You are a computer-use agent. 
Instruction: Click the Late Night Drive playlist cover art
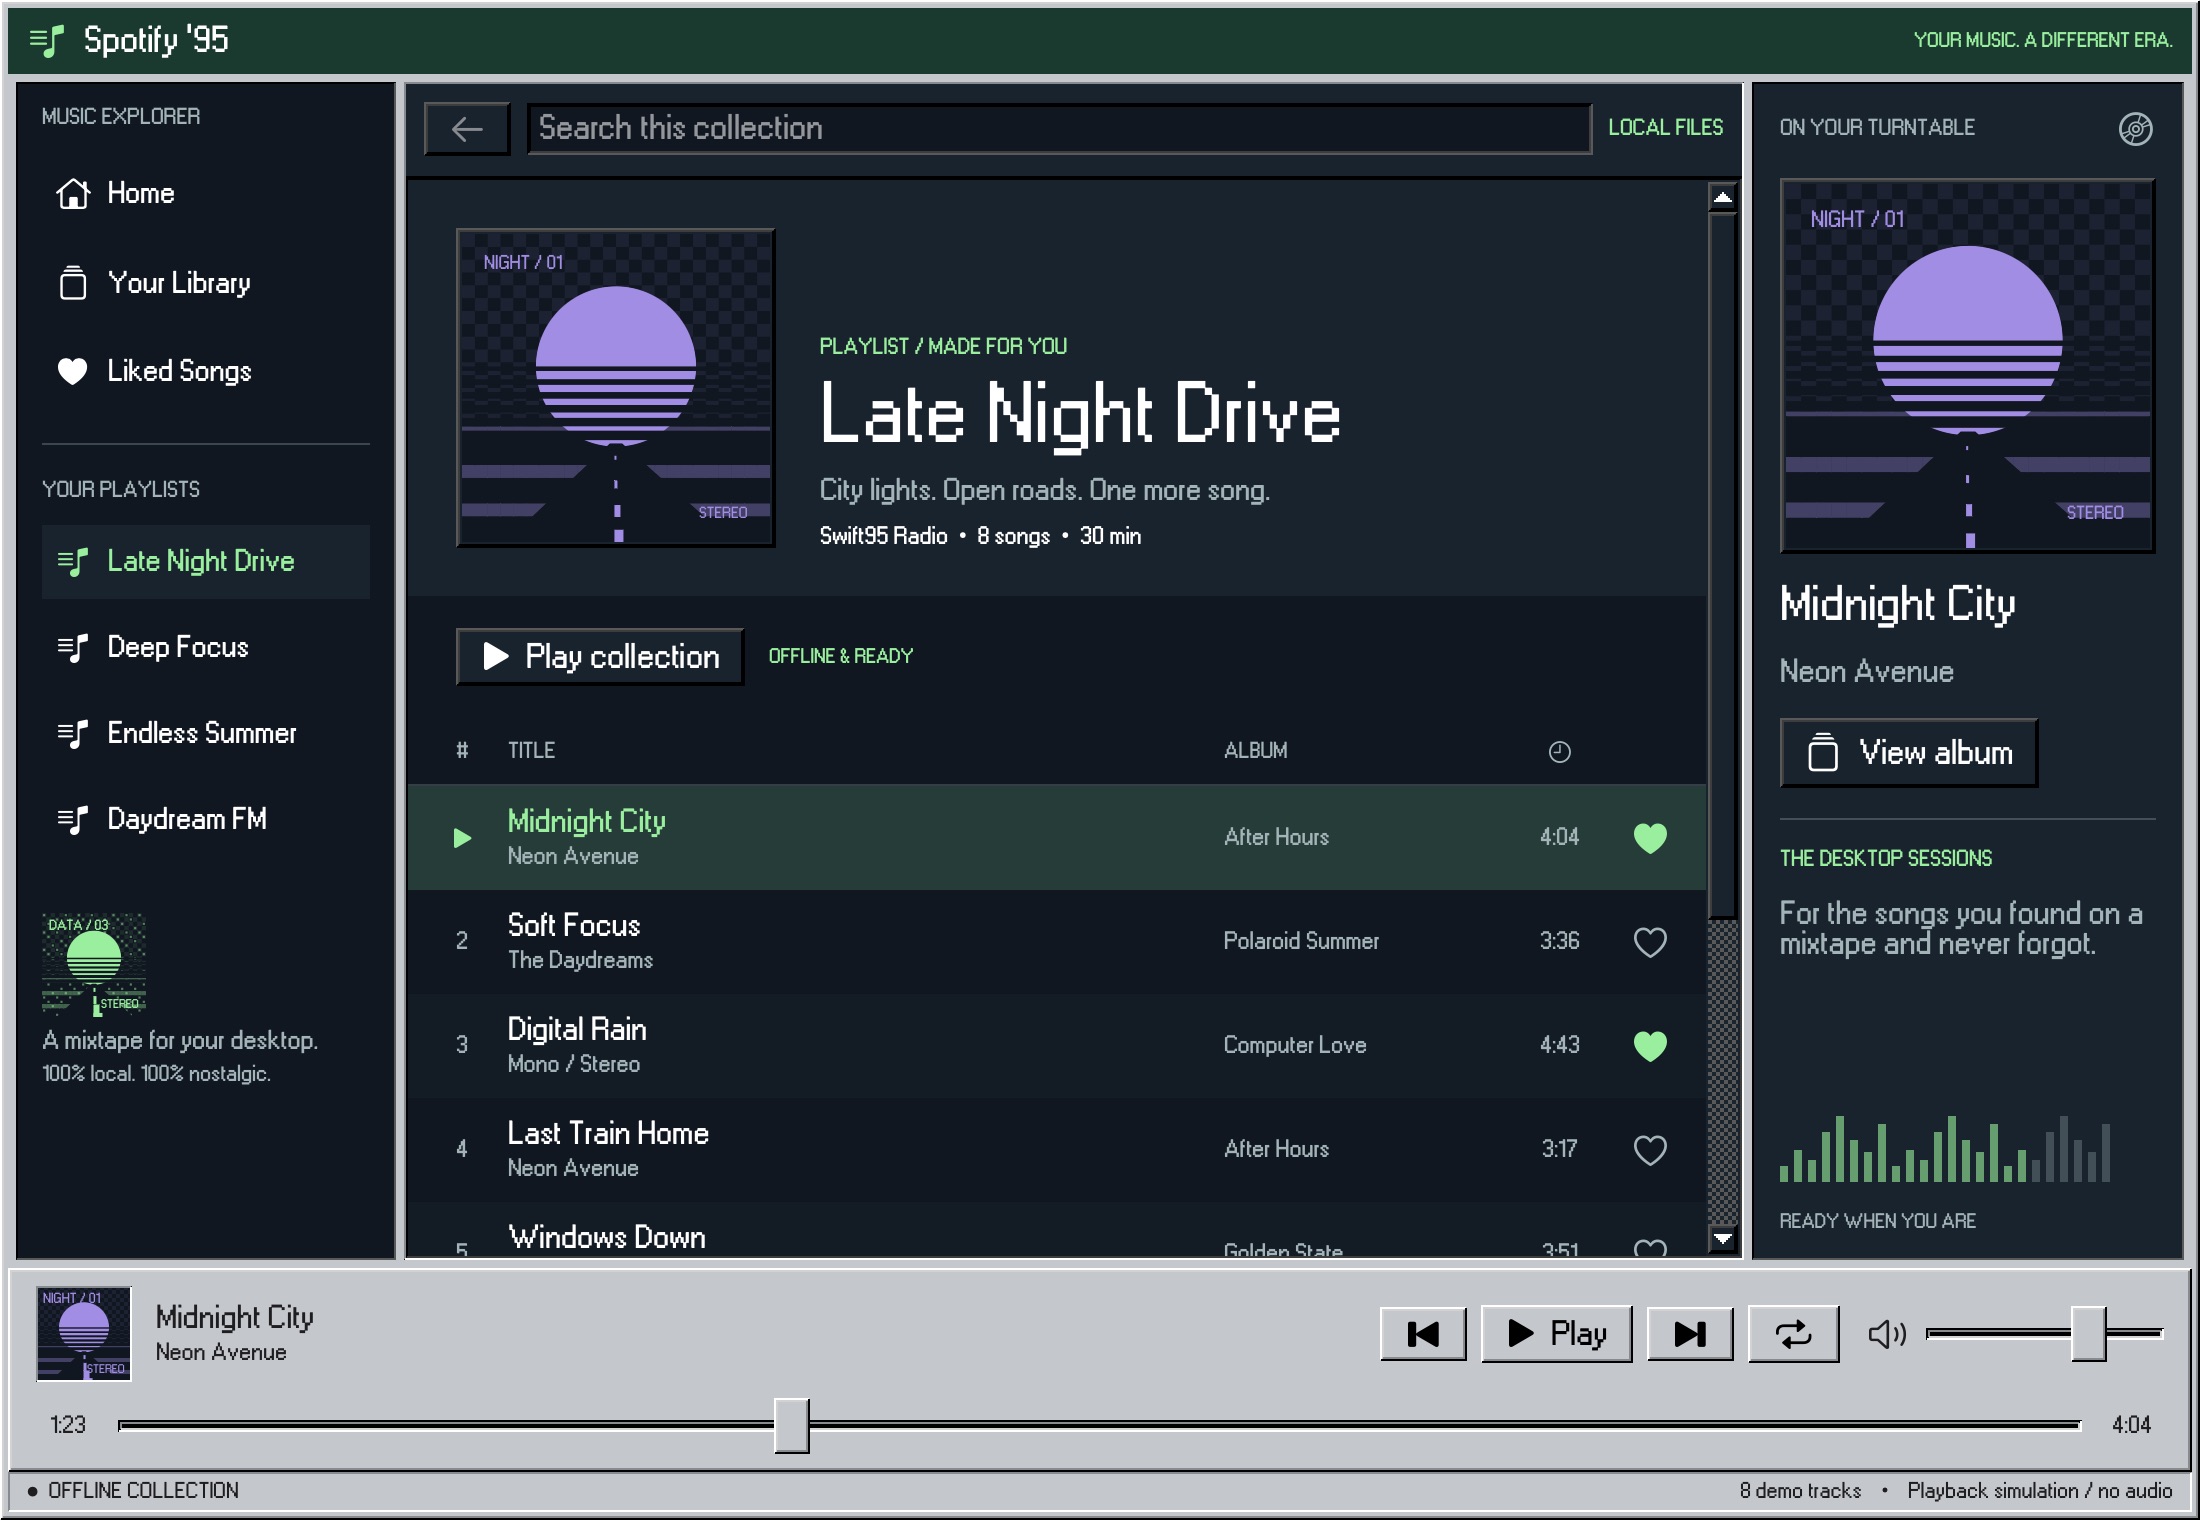tap(616, 388)
